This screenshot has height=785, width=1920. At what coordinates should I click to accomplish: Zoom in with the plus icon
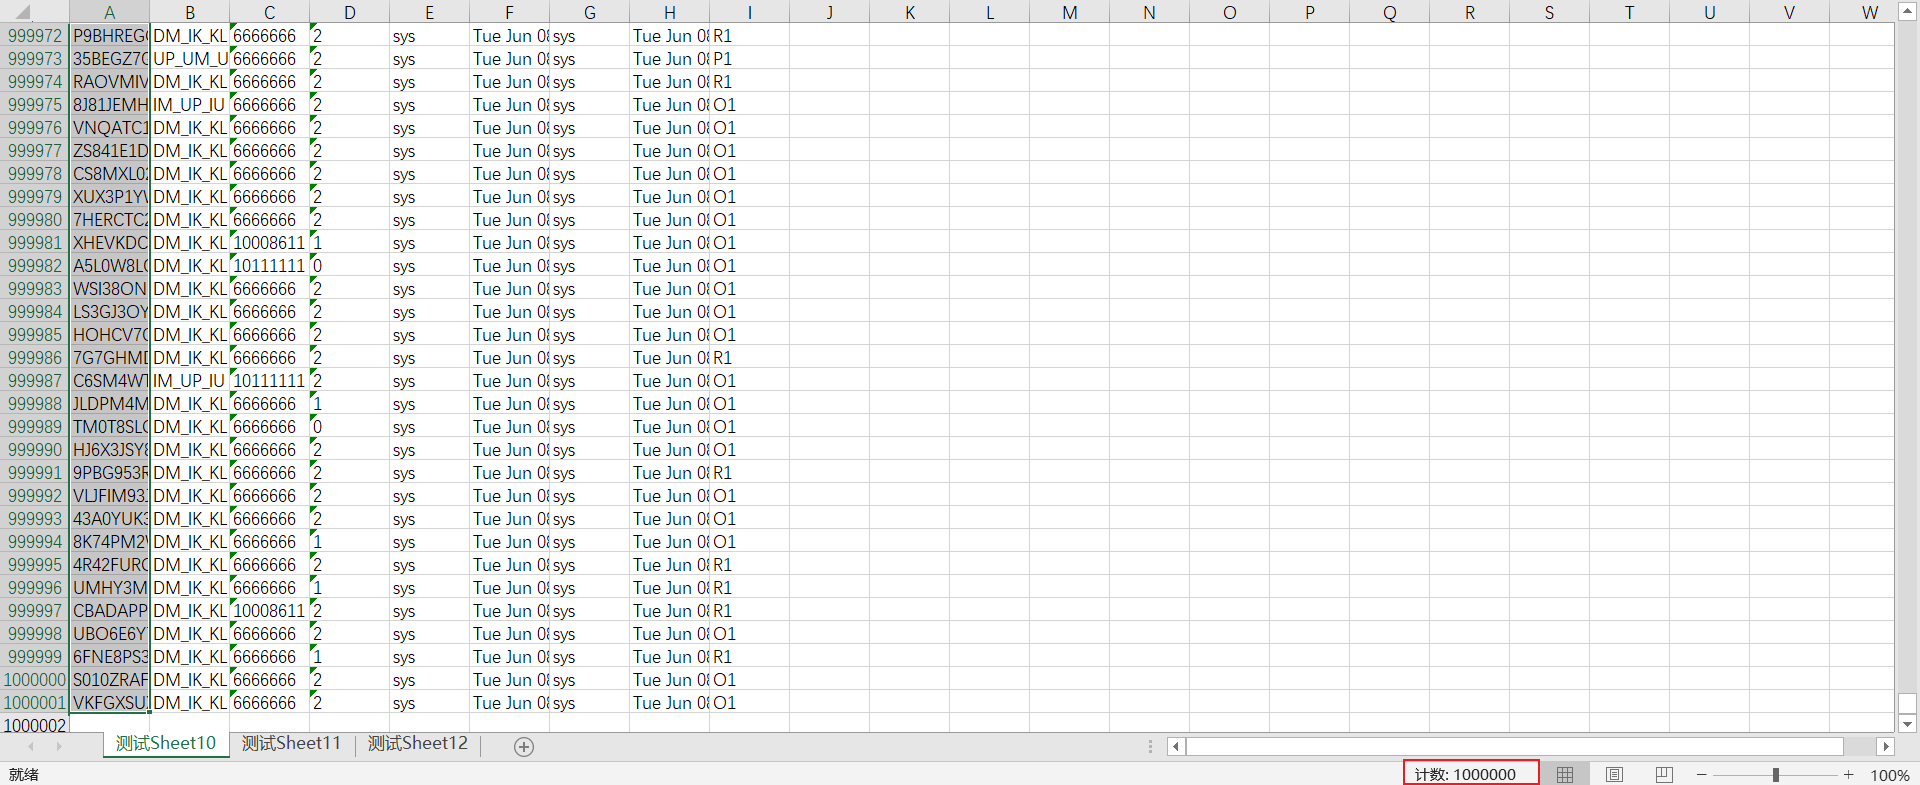(1849, 775)
